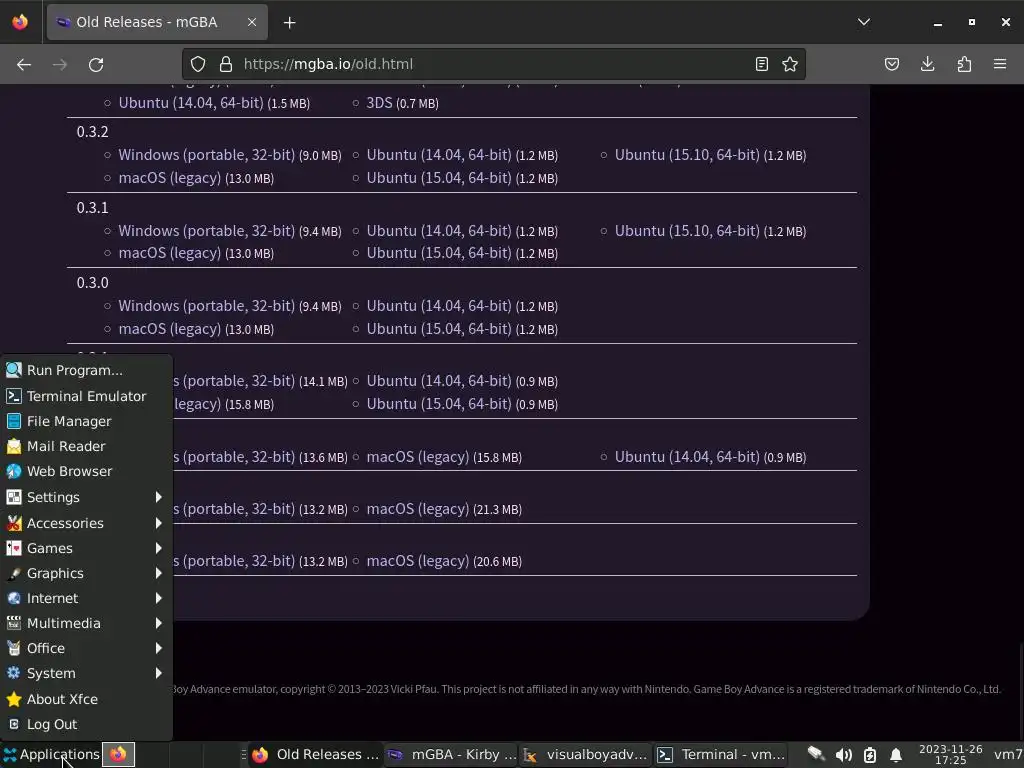The height and width of the screenshot is (768, 1024).
Task: Download 0.3.2 Windows (portable, 32-bit)
Action: [x=206, y=155]
